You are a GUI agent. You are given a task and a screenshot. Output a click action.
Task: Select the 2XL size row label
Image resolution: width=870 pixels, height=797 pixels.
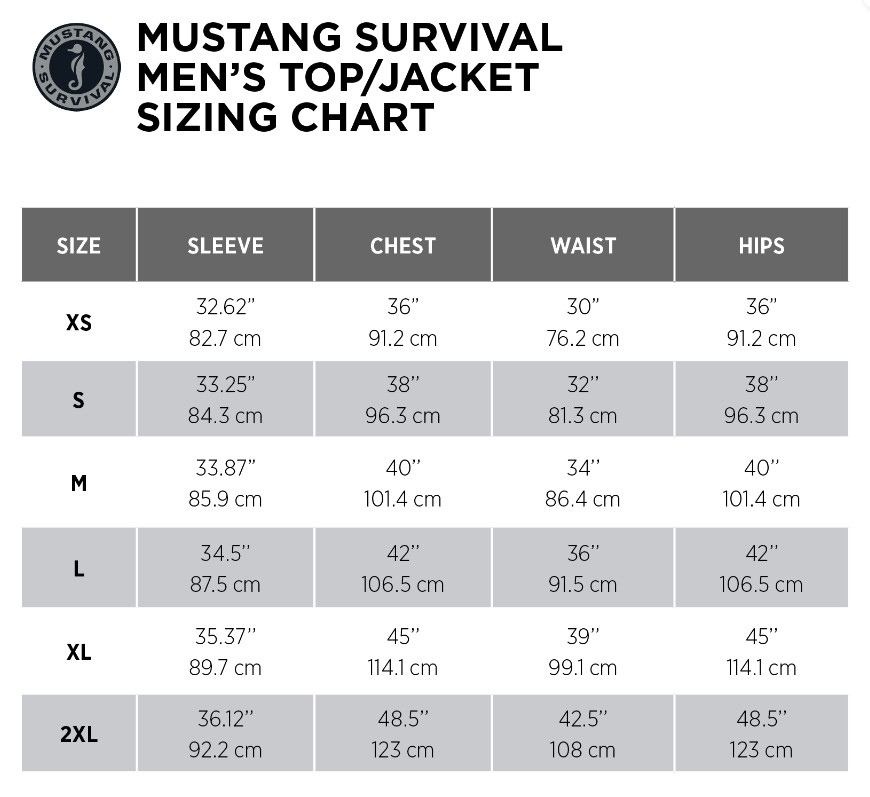click(x=79, y=733)
